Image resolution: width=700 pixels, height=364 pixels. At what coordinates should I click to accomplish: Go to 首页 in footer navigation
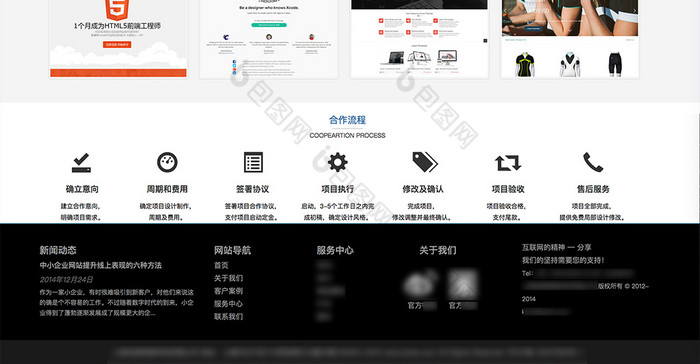[x=221, y=265]
